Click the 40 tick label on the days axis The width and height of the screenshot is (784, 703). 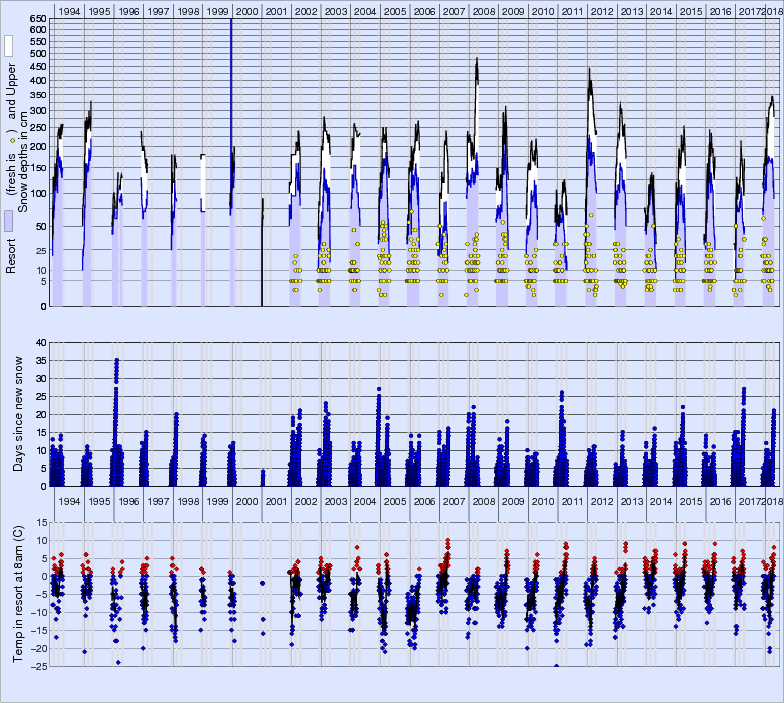pos(41,342)
